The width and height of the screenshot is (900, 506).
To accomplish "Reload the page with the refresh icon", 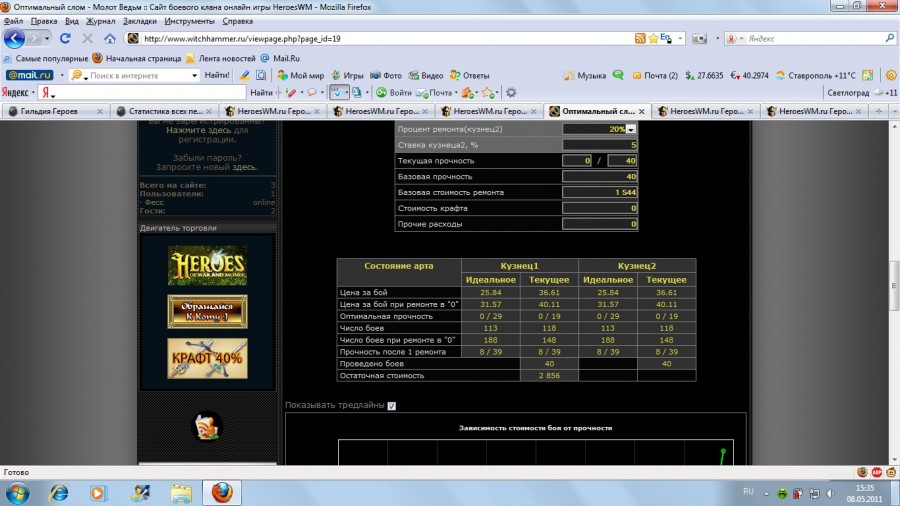I will point(65,38).
